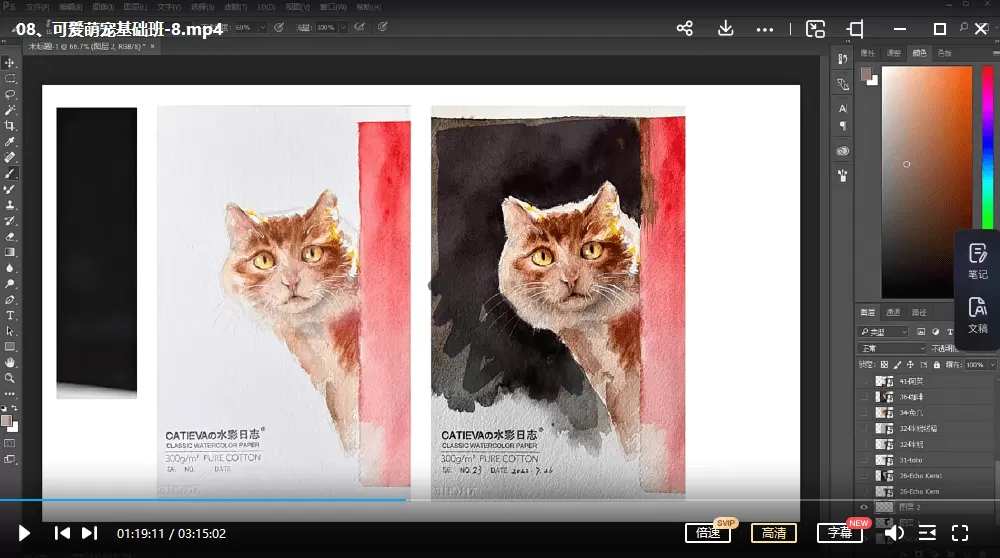Enter fullscreen video mode
1000x558 pixels.
click(960, 533)
